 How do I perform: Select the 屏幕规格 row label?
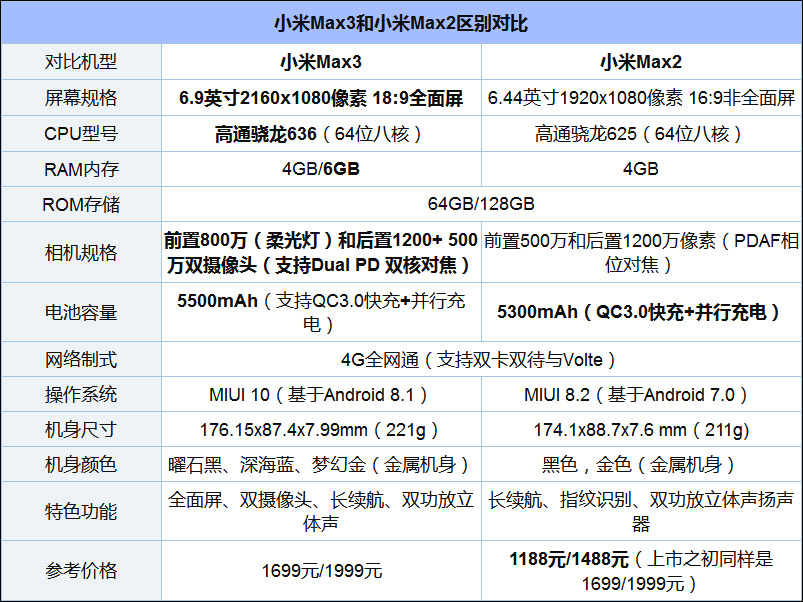click(81, 98)
